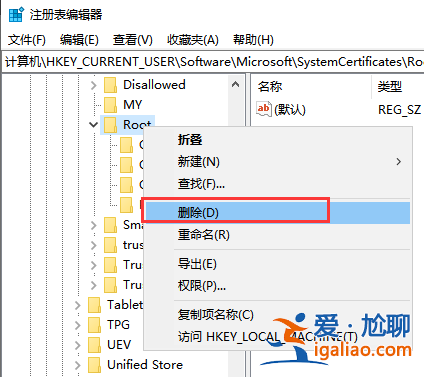This screenshot has height=377, width=424.
Task: Click the (默认) string value icon
Action: (264, 109)
